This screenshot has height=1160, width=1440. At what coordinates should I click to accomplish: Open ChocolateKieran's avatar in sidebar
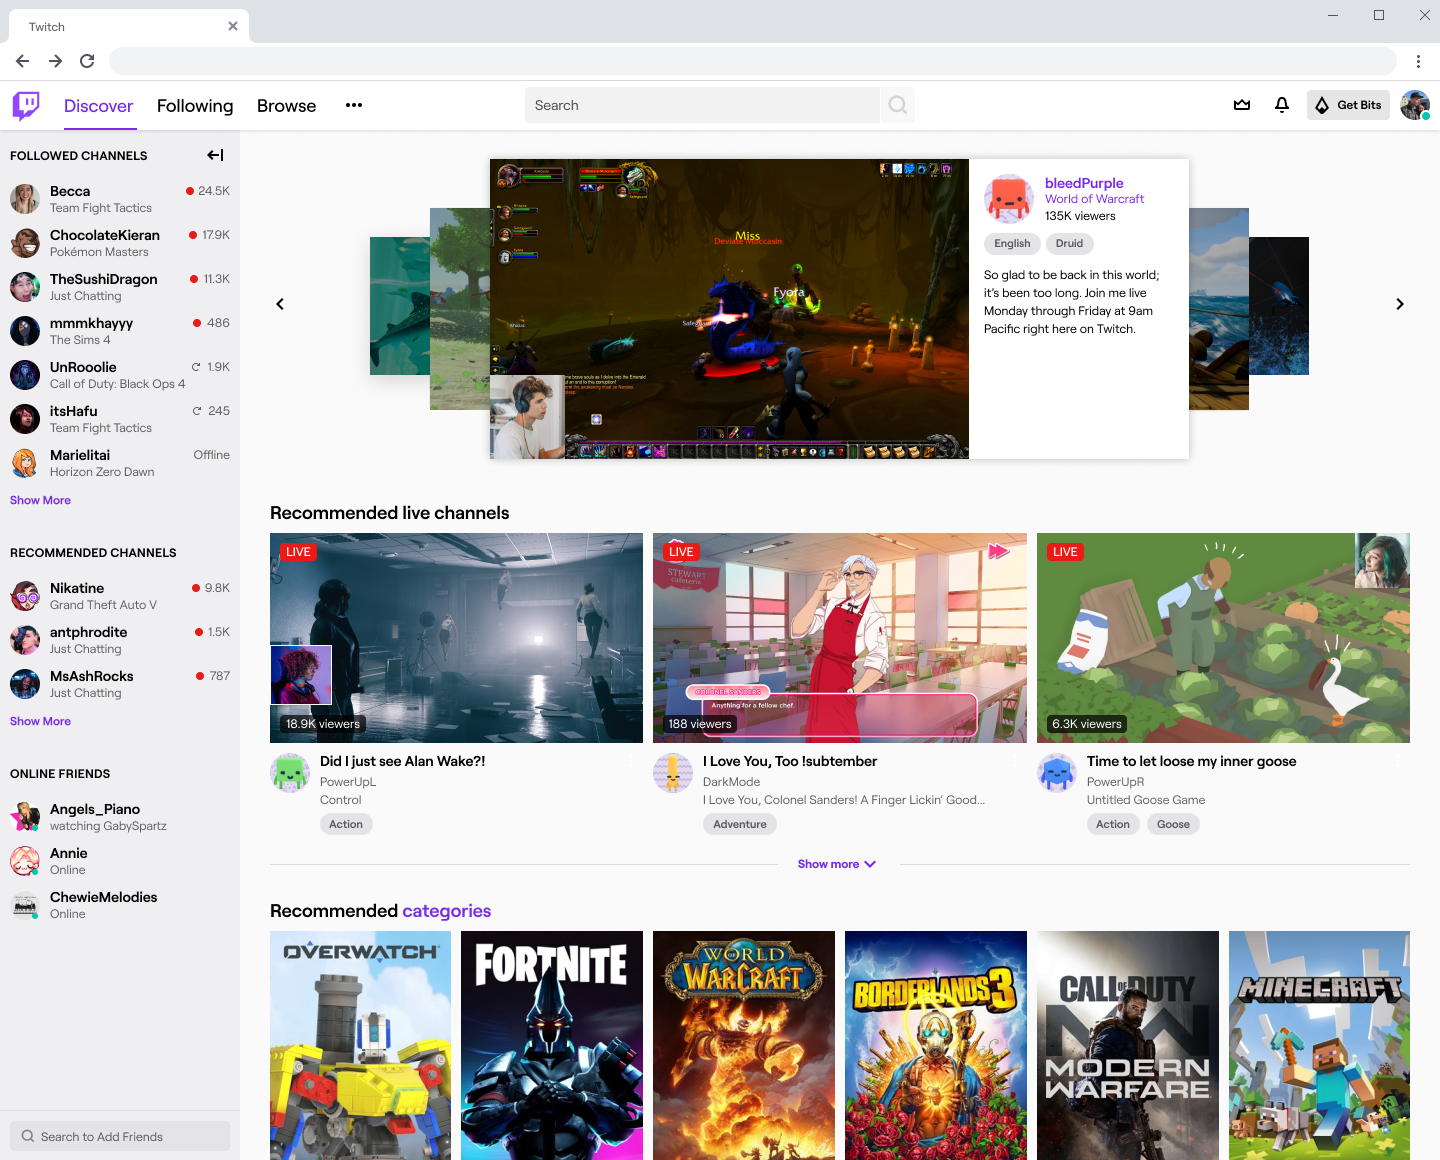[25, 243]
